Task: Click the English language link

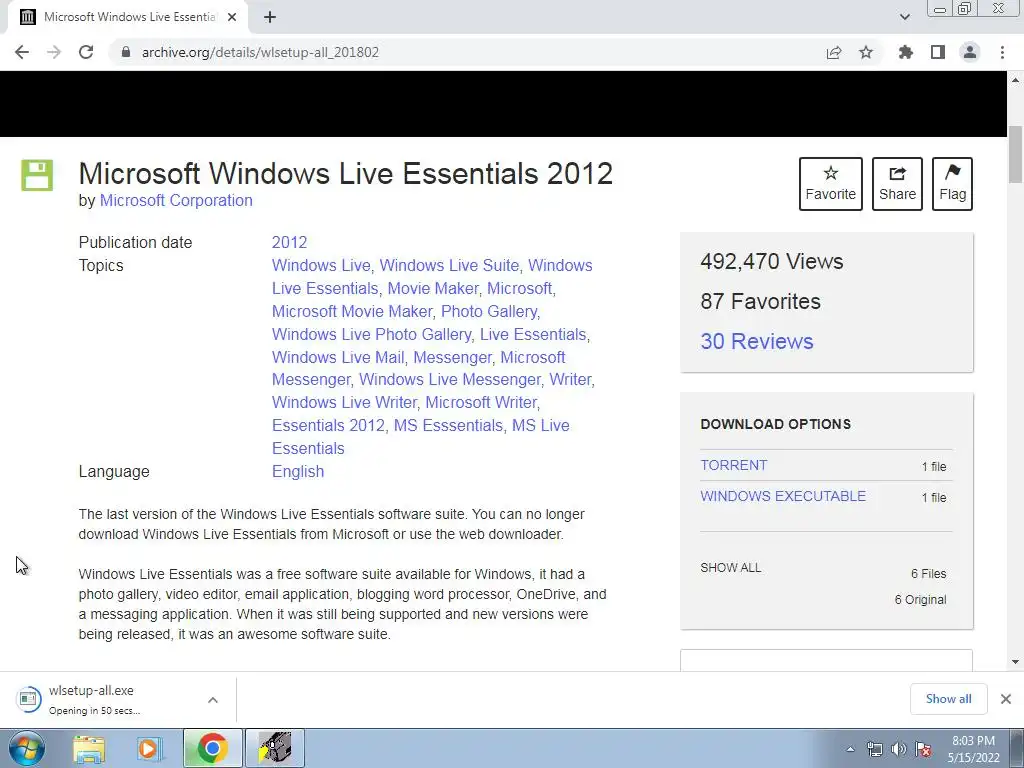Action: 298,472
